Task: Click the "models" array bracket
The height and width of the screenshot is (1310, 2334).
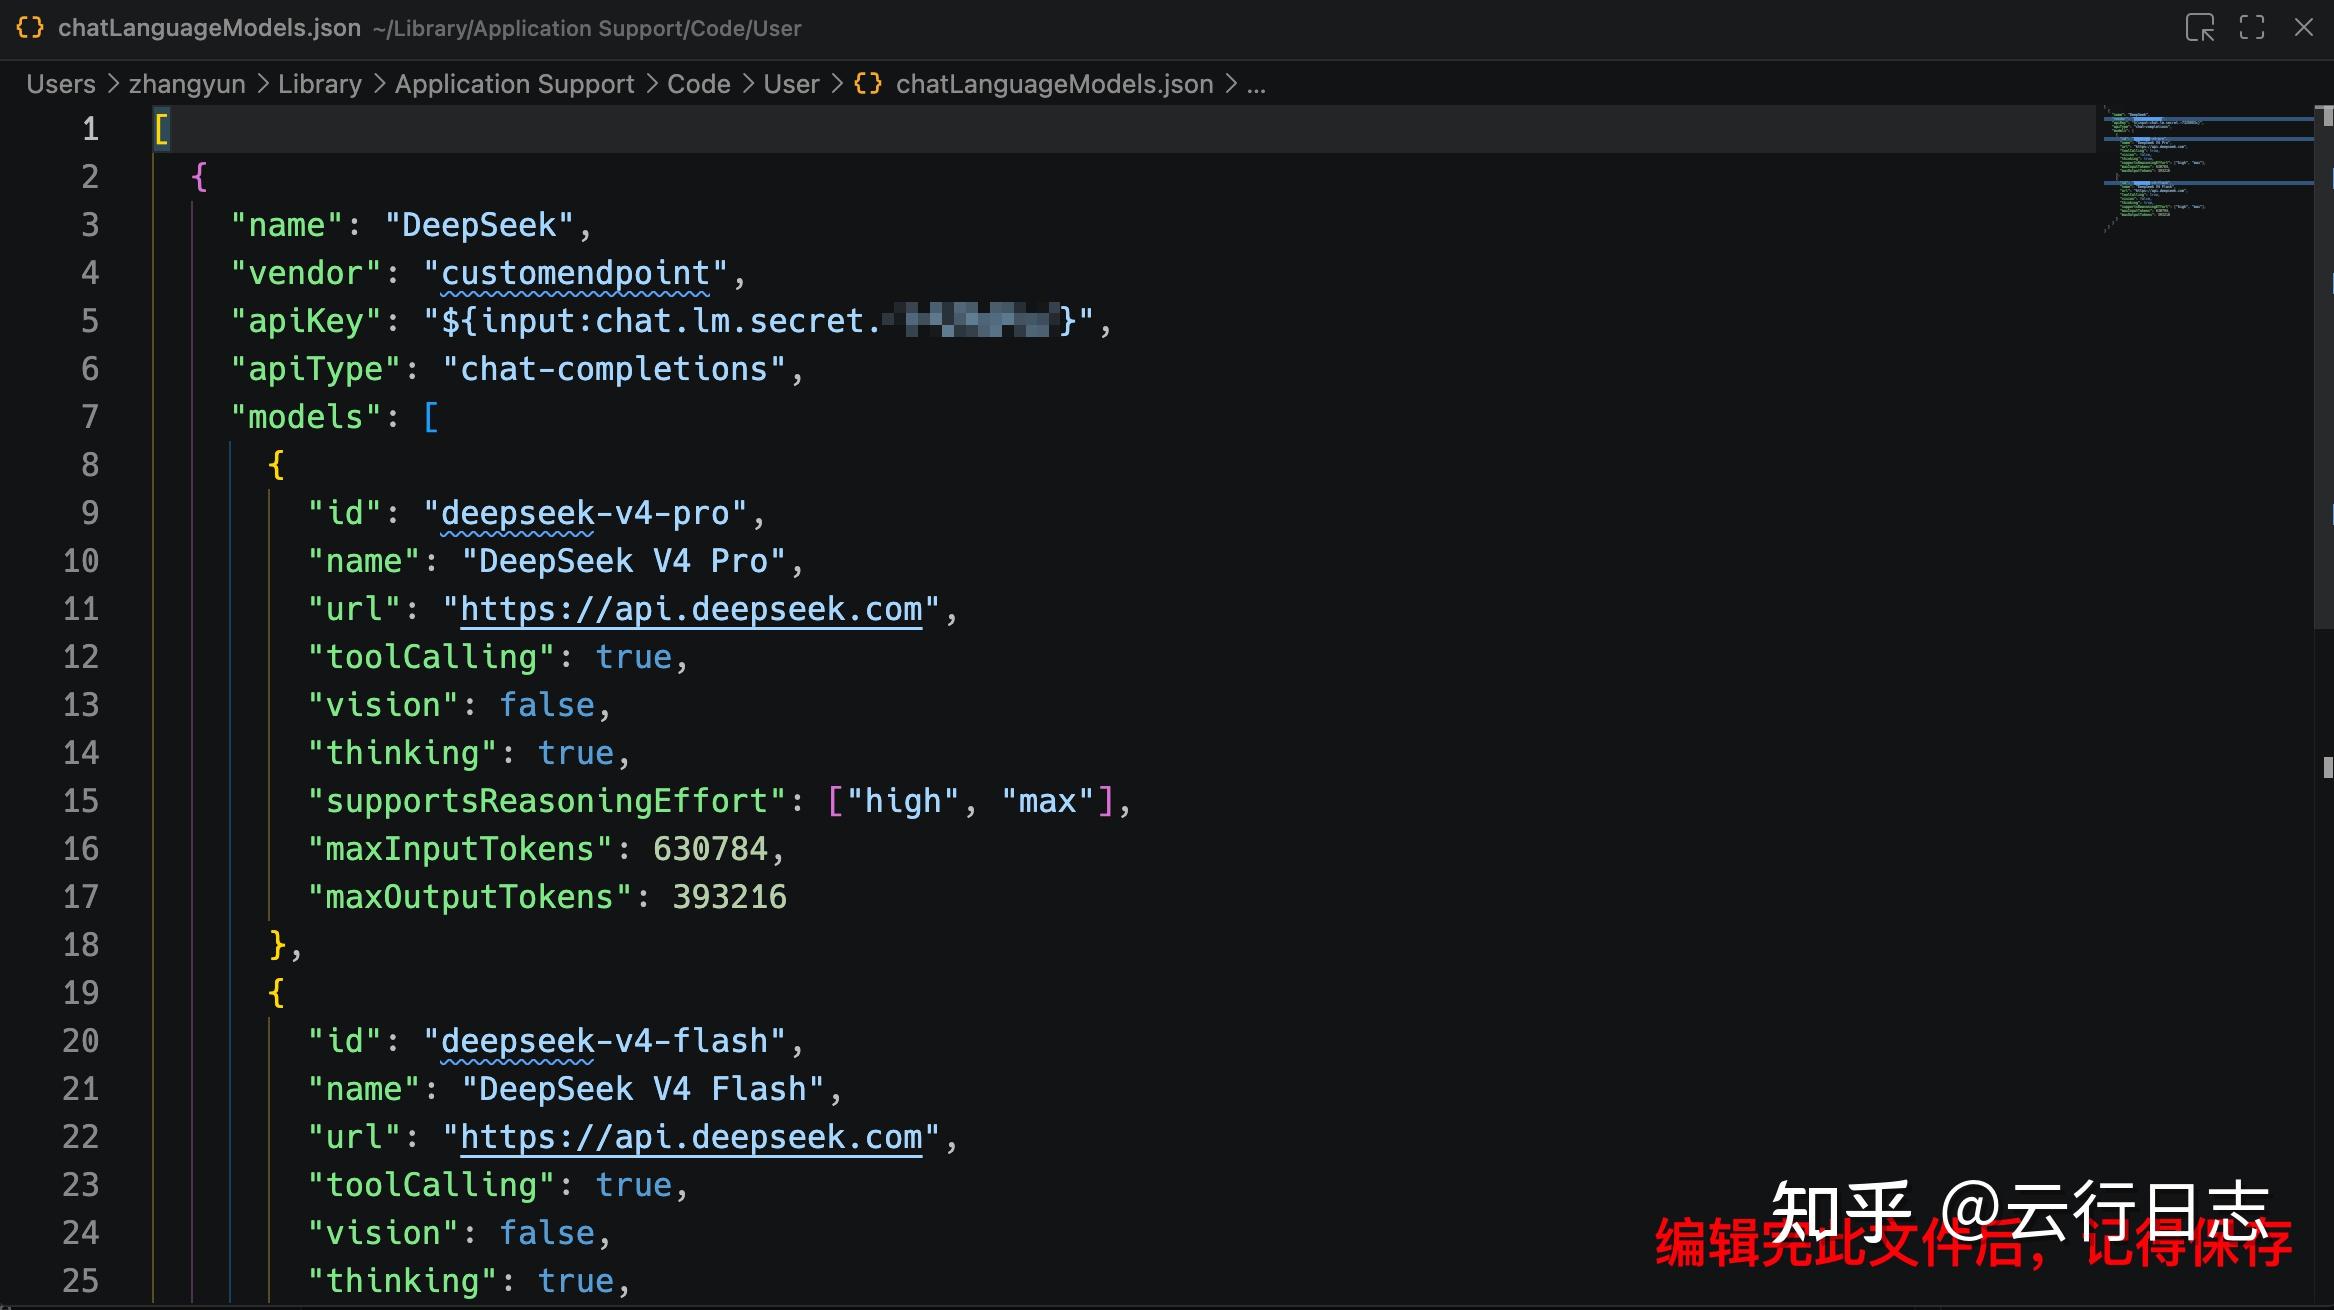Action: [x=431, y=417]
